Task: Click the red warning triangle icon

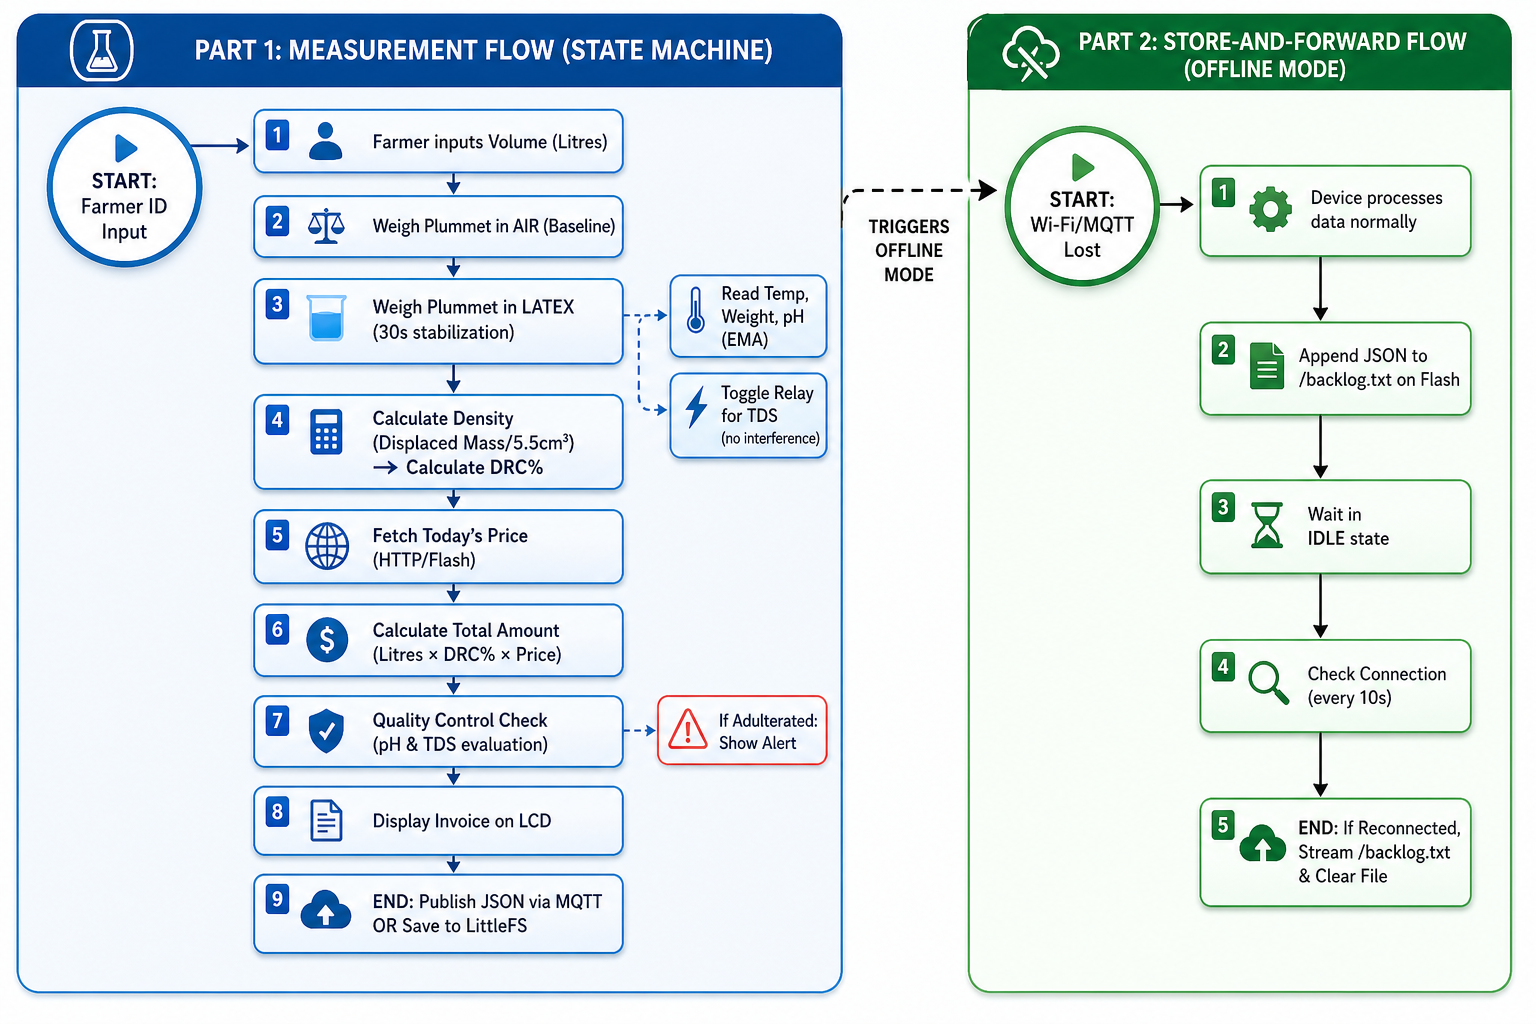Action: click(688, 729)
